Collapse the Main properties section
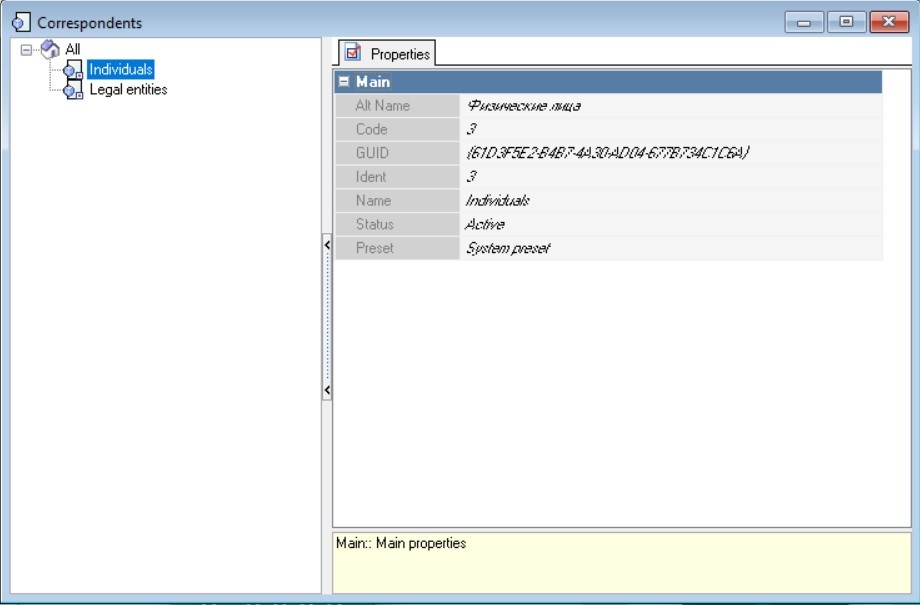 (x=344, y=82)
